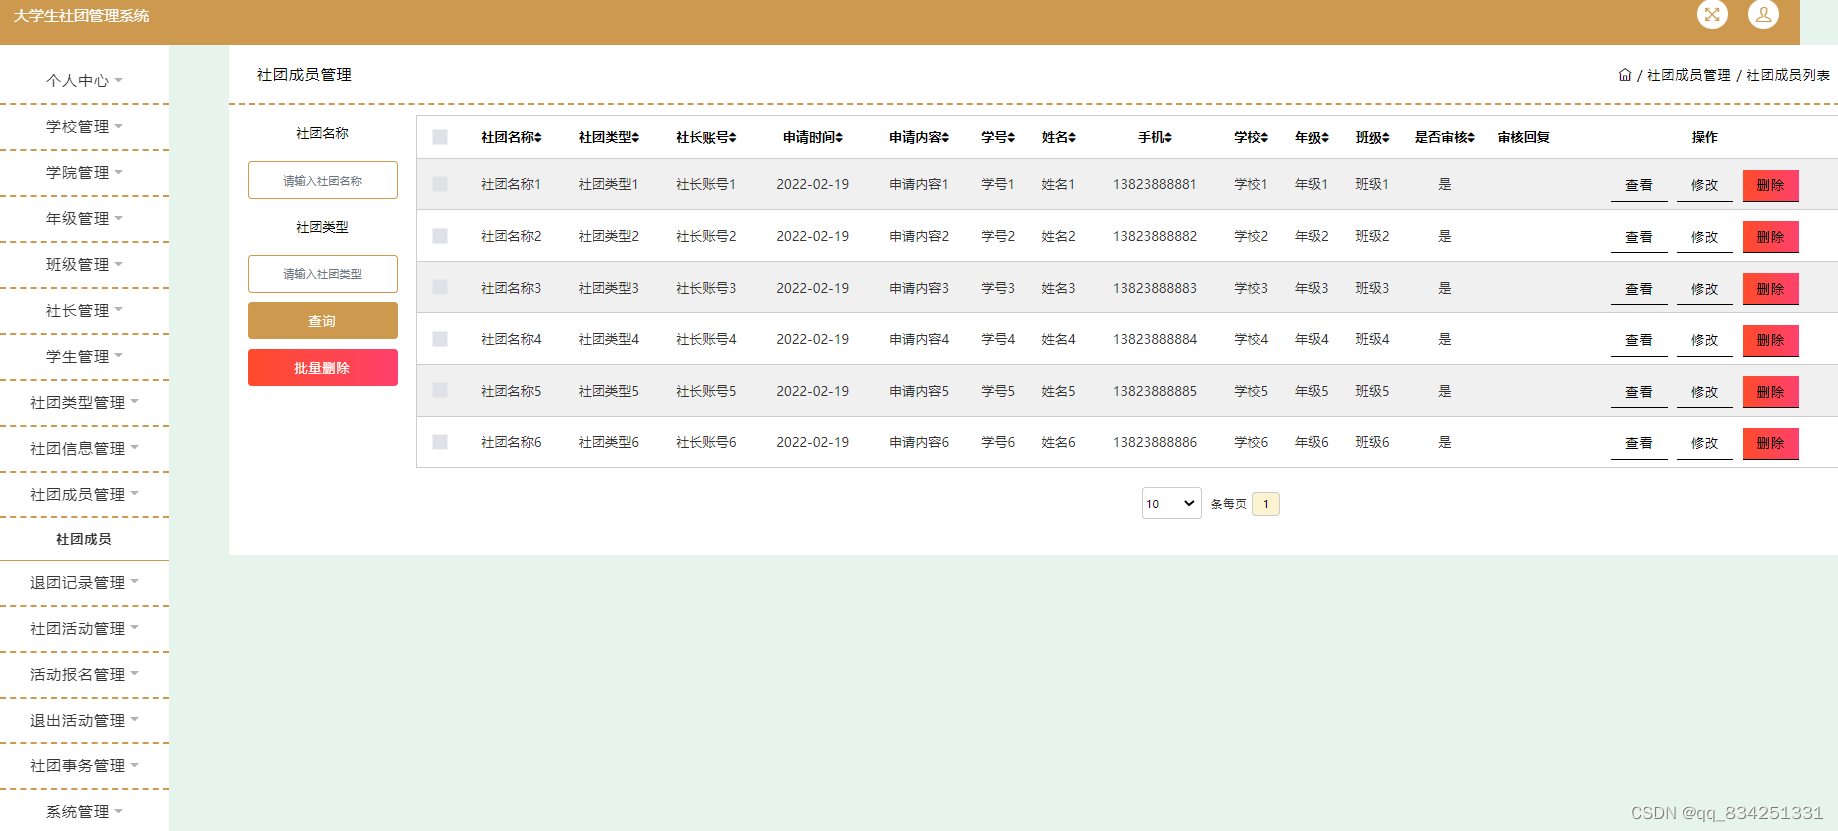Expand 学校管理 sidebar menu
Screen dimensions: 1838x831
(x=84, y=126)
